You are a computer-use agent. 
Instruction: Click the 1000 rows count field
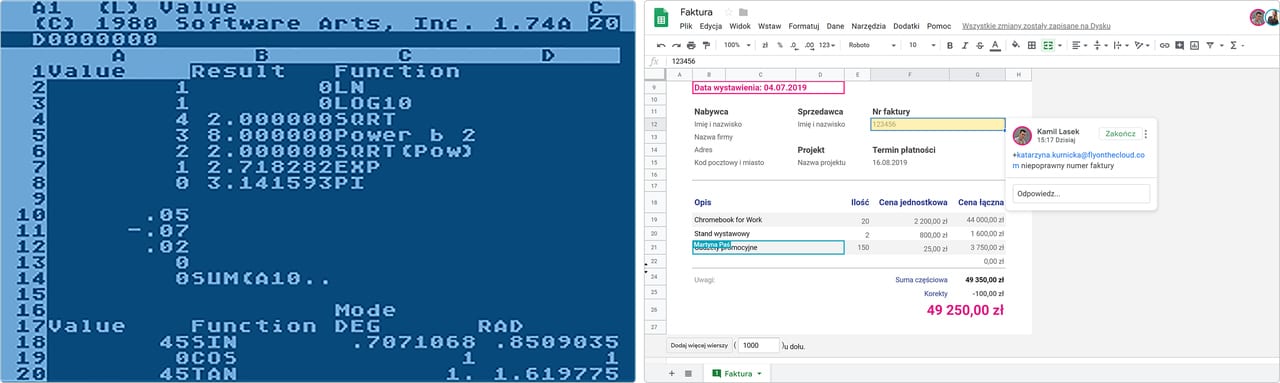(x=759, y=345)
